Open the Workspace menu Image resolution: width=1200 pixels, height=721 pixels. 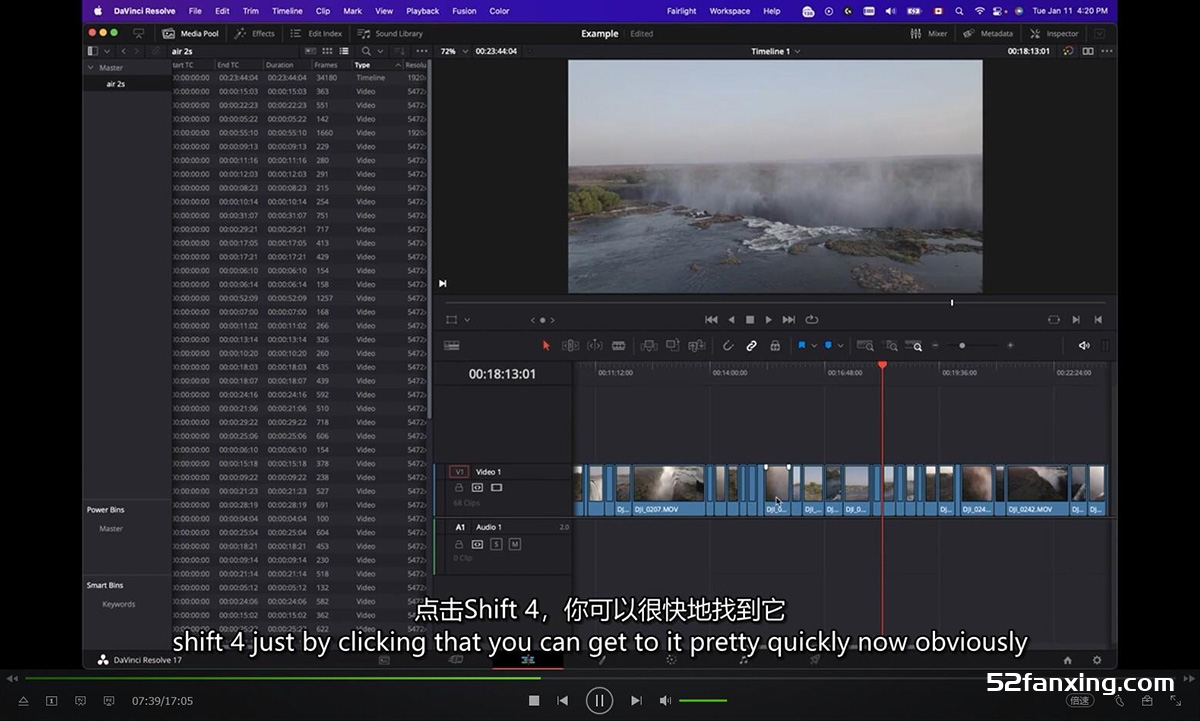coord(730,11)
